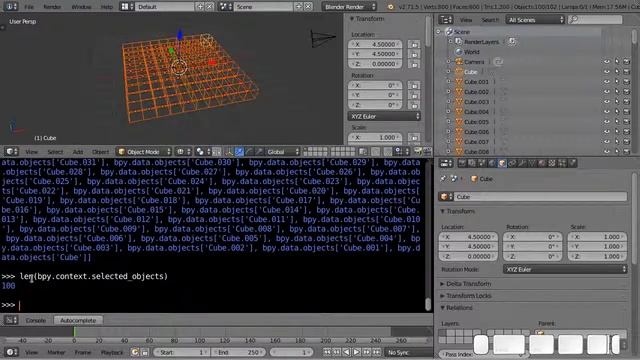
Task: Open the Scene properties tab
Action: (482, 163)
